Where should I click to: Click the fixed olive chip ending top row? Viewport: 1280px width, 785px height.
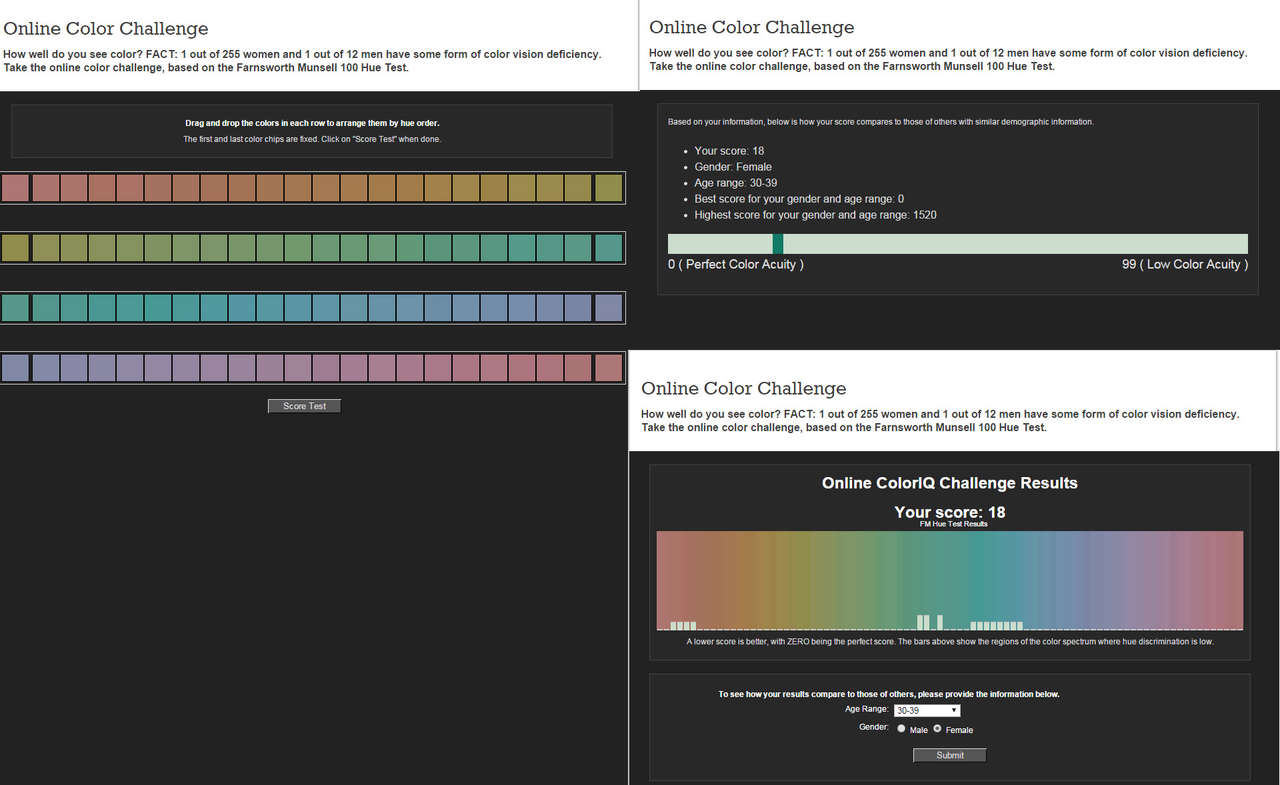click(608, 188)
